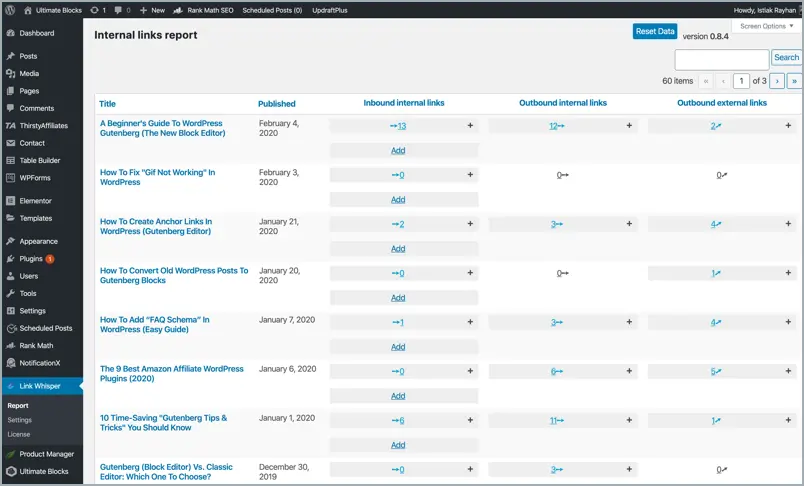Open the Product Manager icon

10,454
